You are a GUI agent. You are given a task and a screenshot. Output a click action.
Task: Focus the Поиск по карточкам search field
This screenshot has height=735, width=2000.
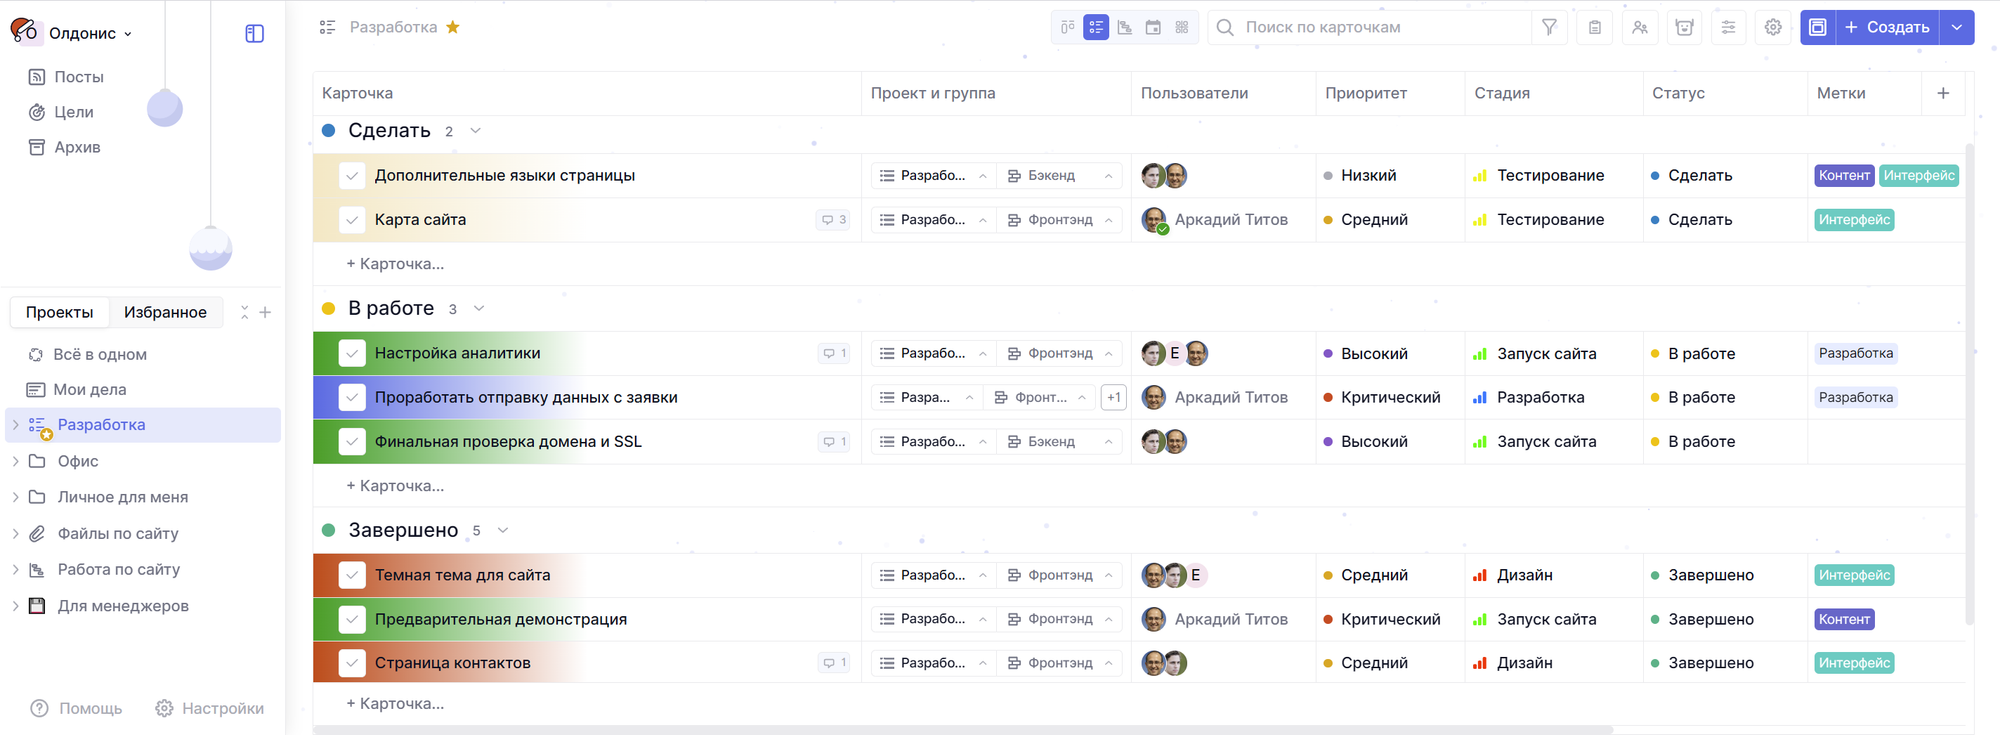coord(1380,28)
